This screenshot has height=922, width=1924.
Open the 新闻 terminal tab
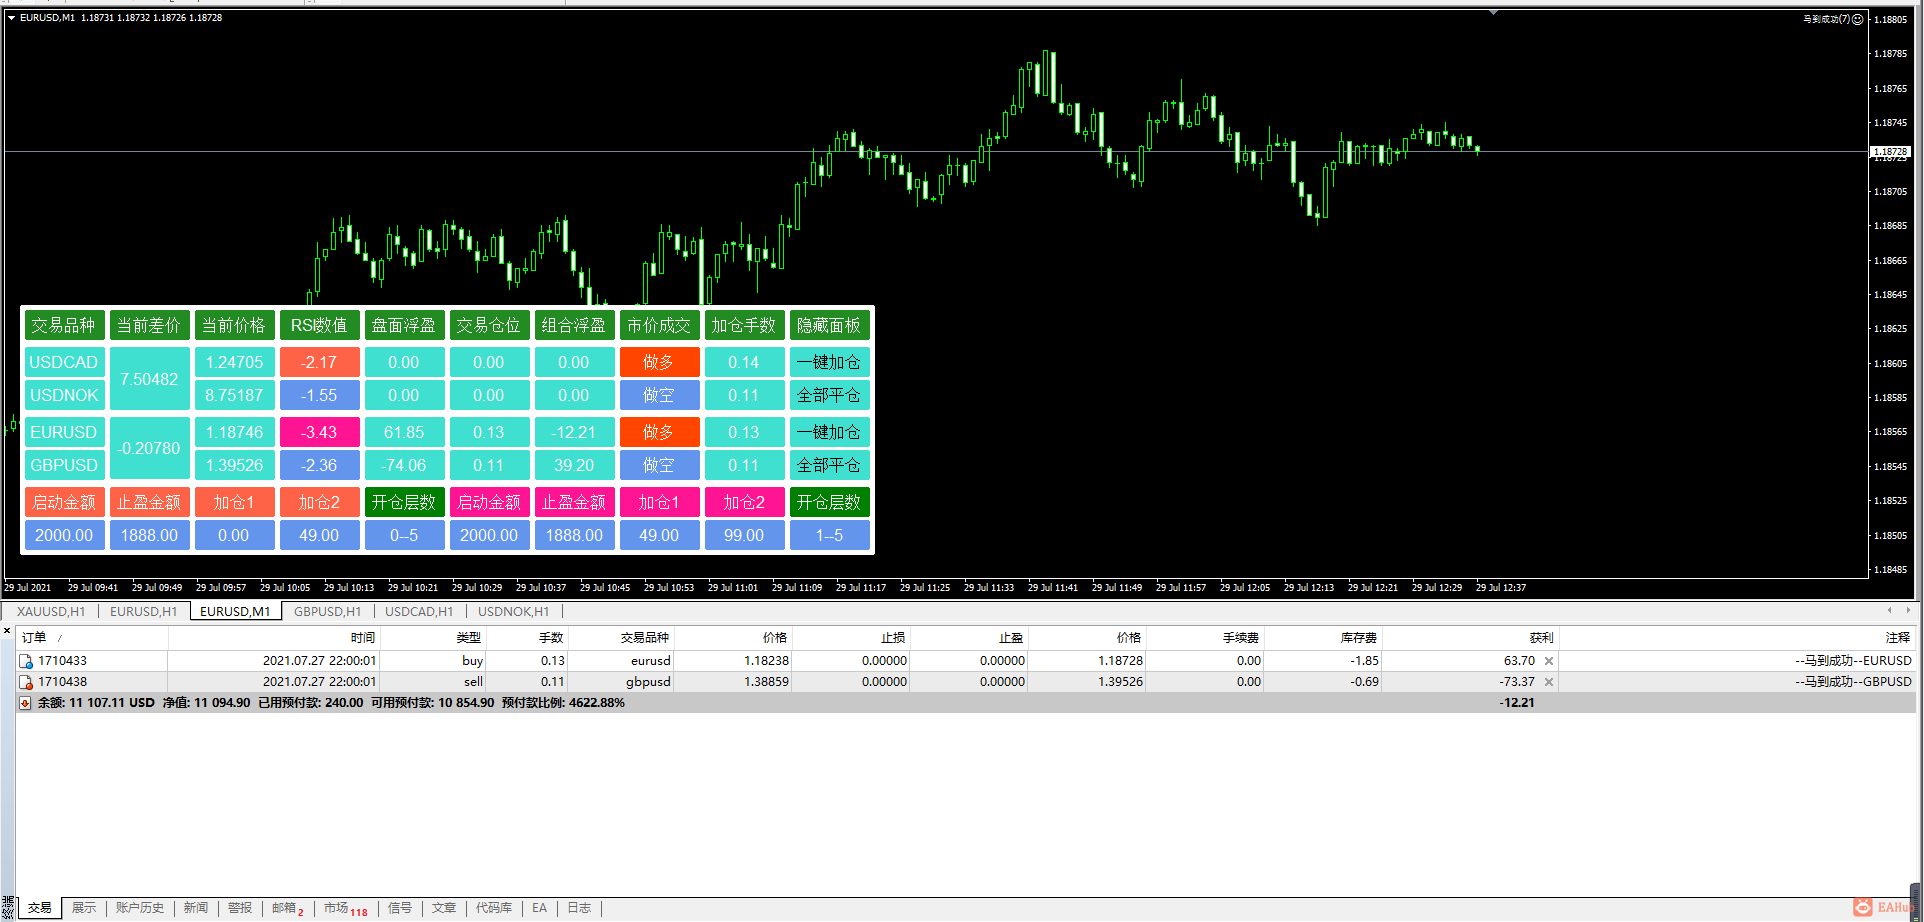point(196,908)
